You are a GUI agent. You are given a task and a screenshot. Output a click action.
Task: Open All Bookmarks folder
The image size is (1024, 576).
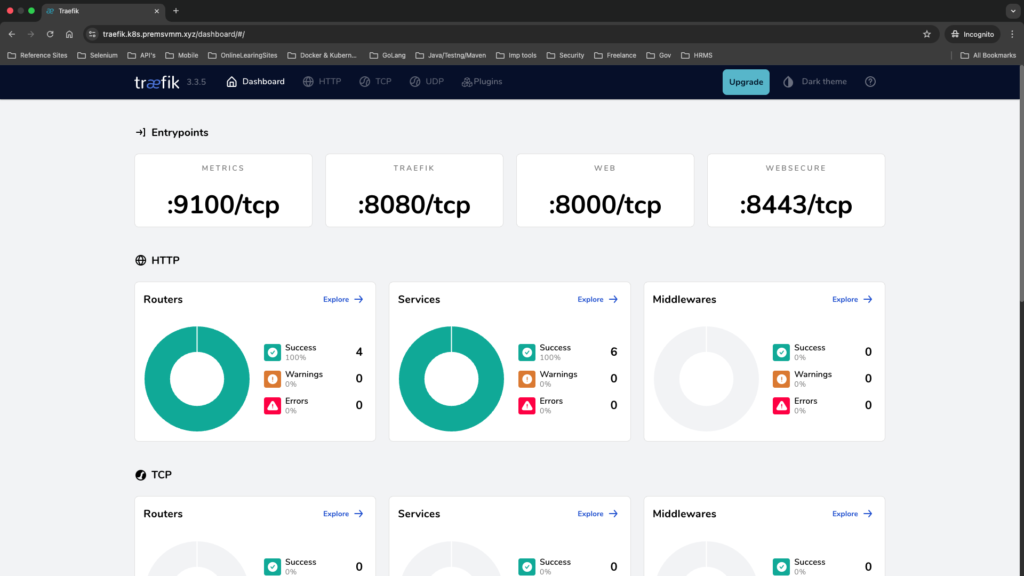click(x=988, y=56)
